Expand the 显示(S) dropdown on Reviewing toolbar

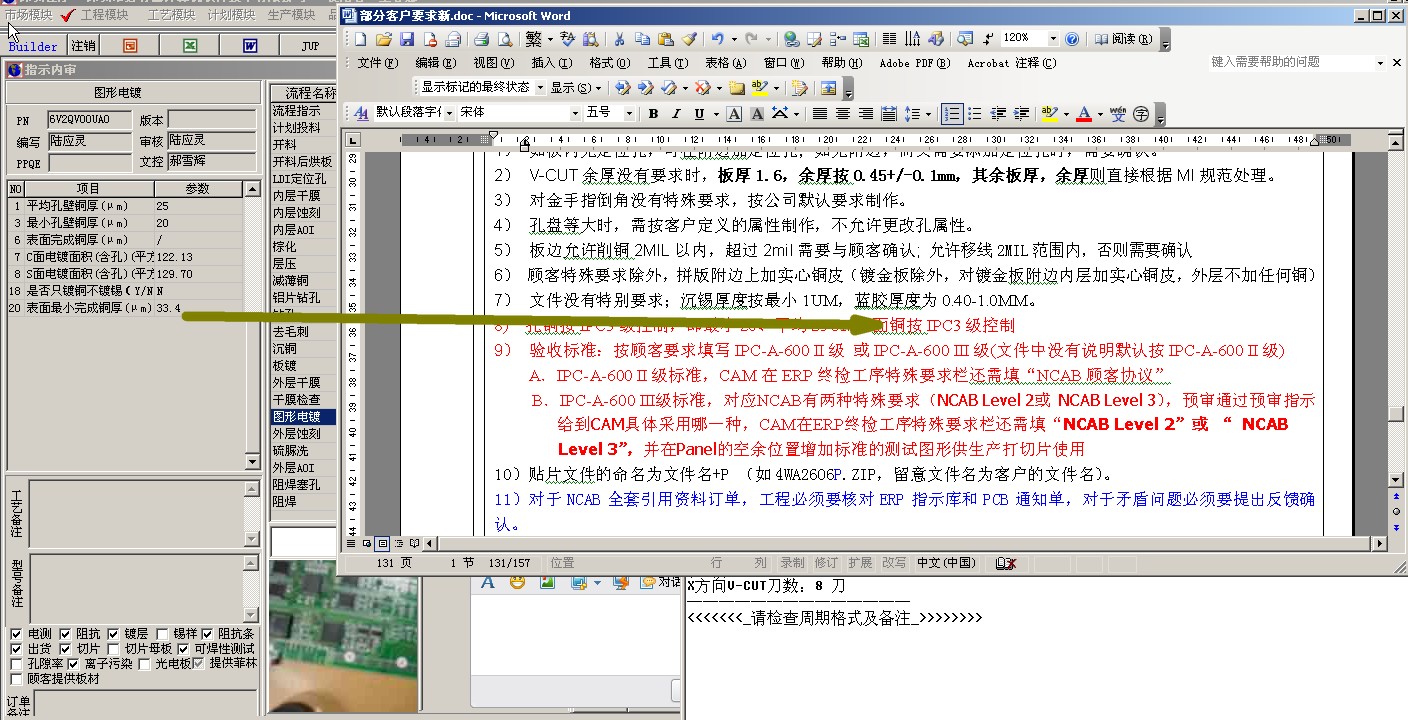578,87
